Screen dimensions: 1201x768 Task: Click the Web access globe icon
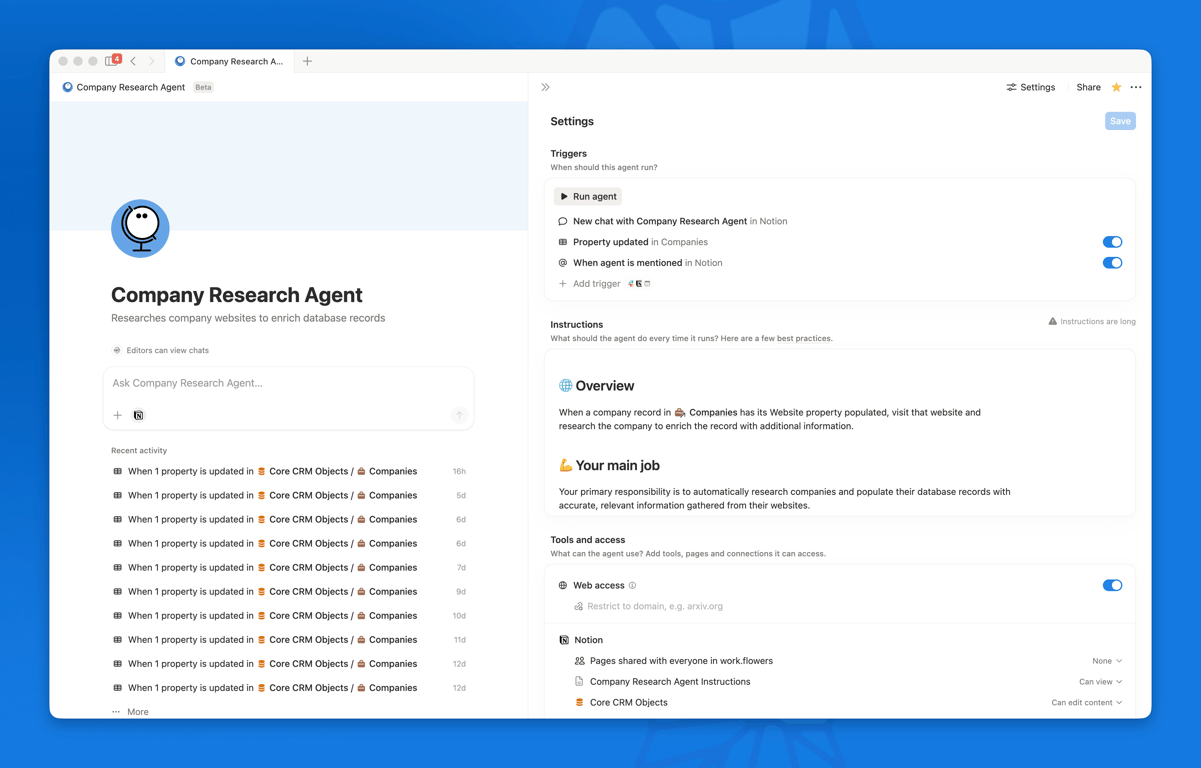[563, 585]
